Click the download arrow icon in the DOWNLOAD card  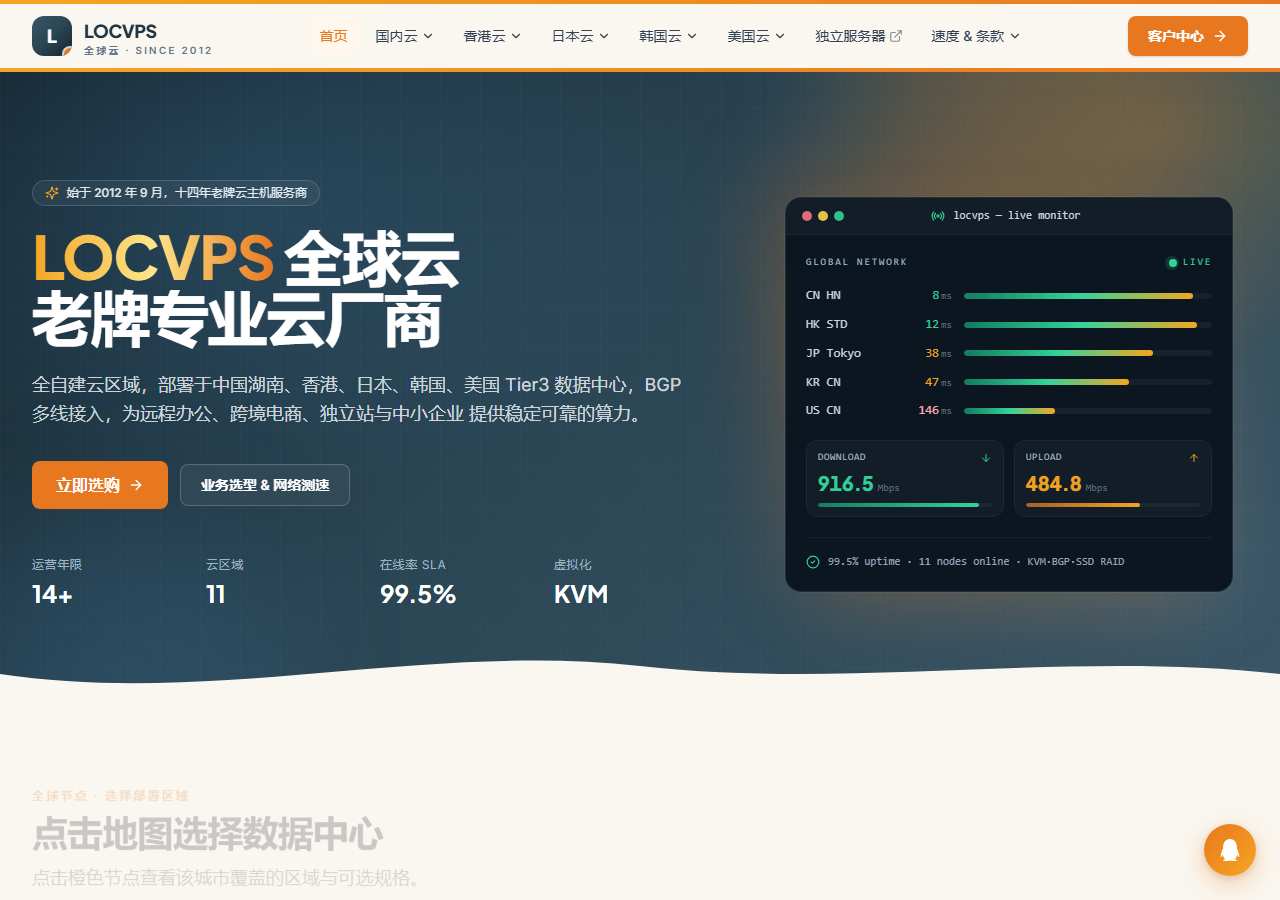[986, 458]
